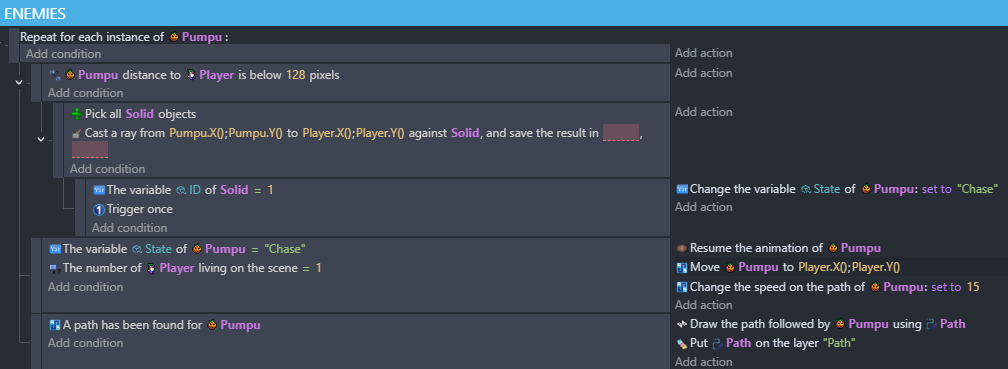The height and width of the screenshot is (369, 1008).
Task: Add action beside the Pumpu distance condition
Action: (x=703, y=73)
